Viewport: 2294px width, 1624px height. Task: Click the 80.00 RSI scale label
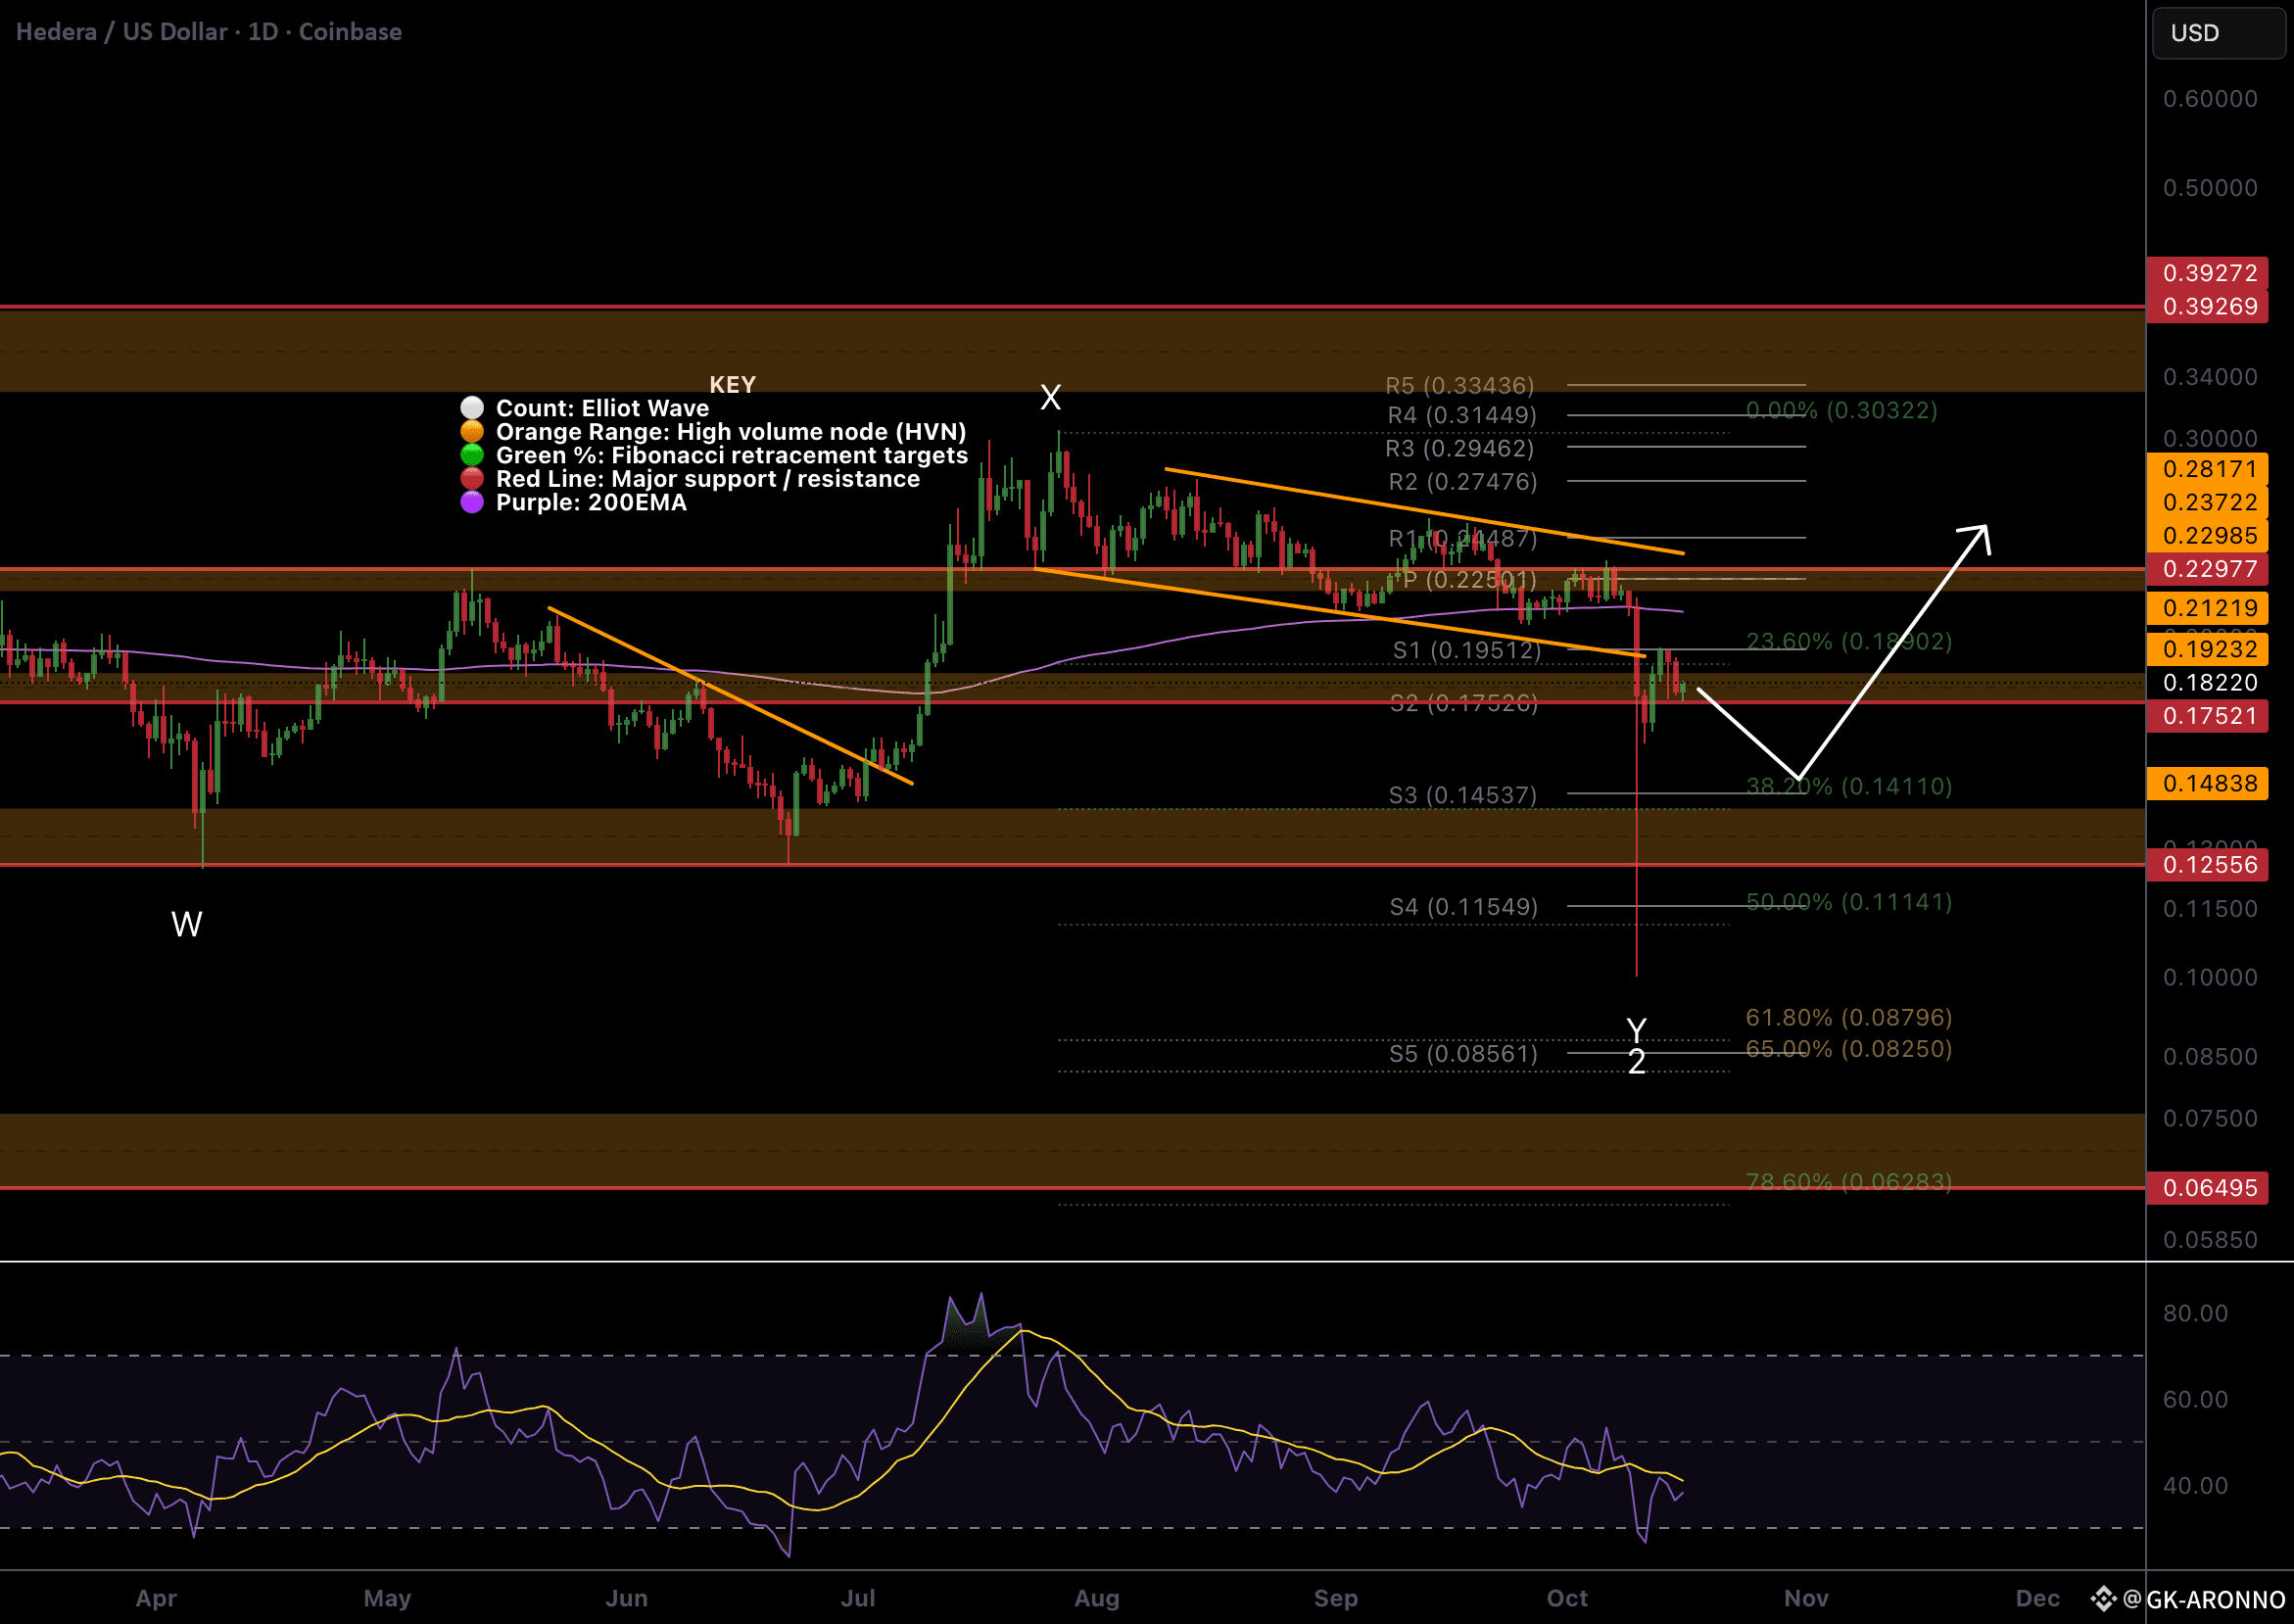point(2195,1313)
